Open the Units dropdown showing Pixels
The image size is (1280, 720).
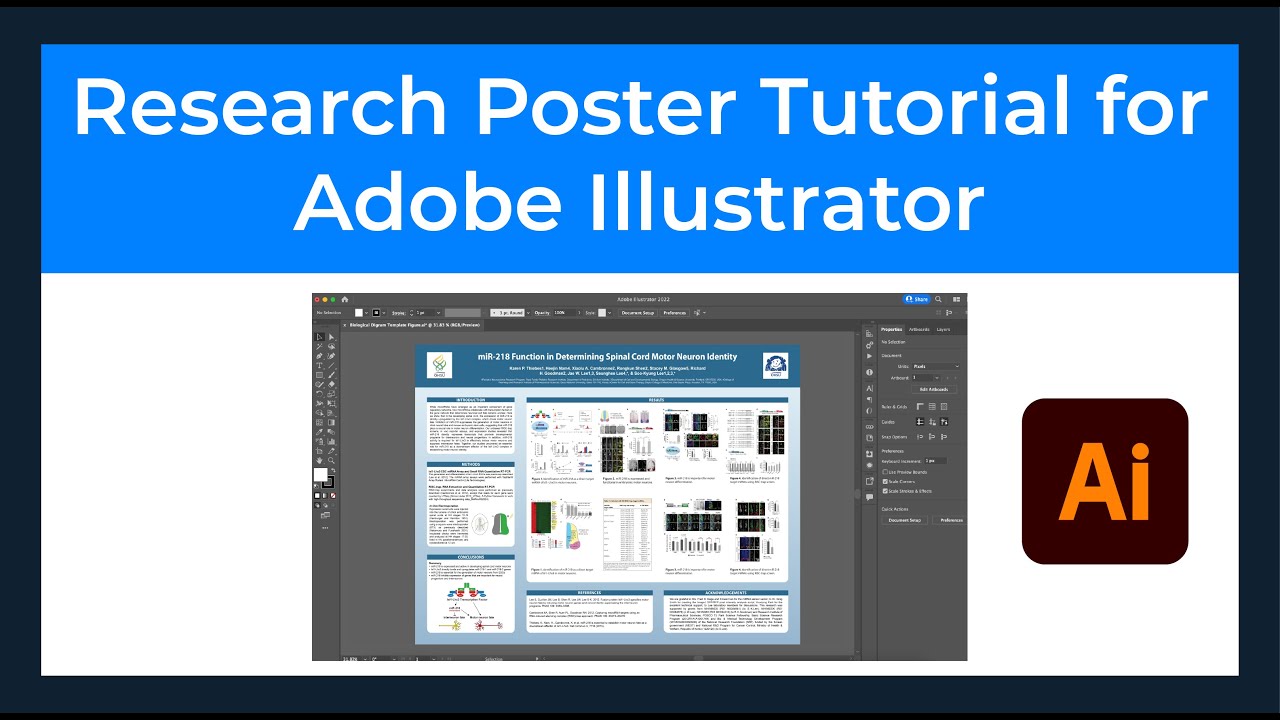coord(936,366)
